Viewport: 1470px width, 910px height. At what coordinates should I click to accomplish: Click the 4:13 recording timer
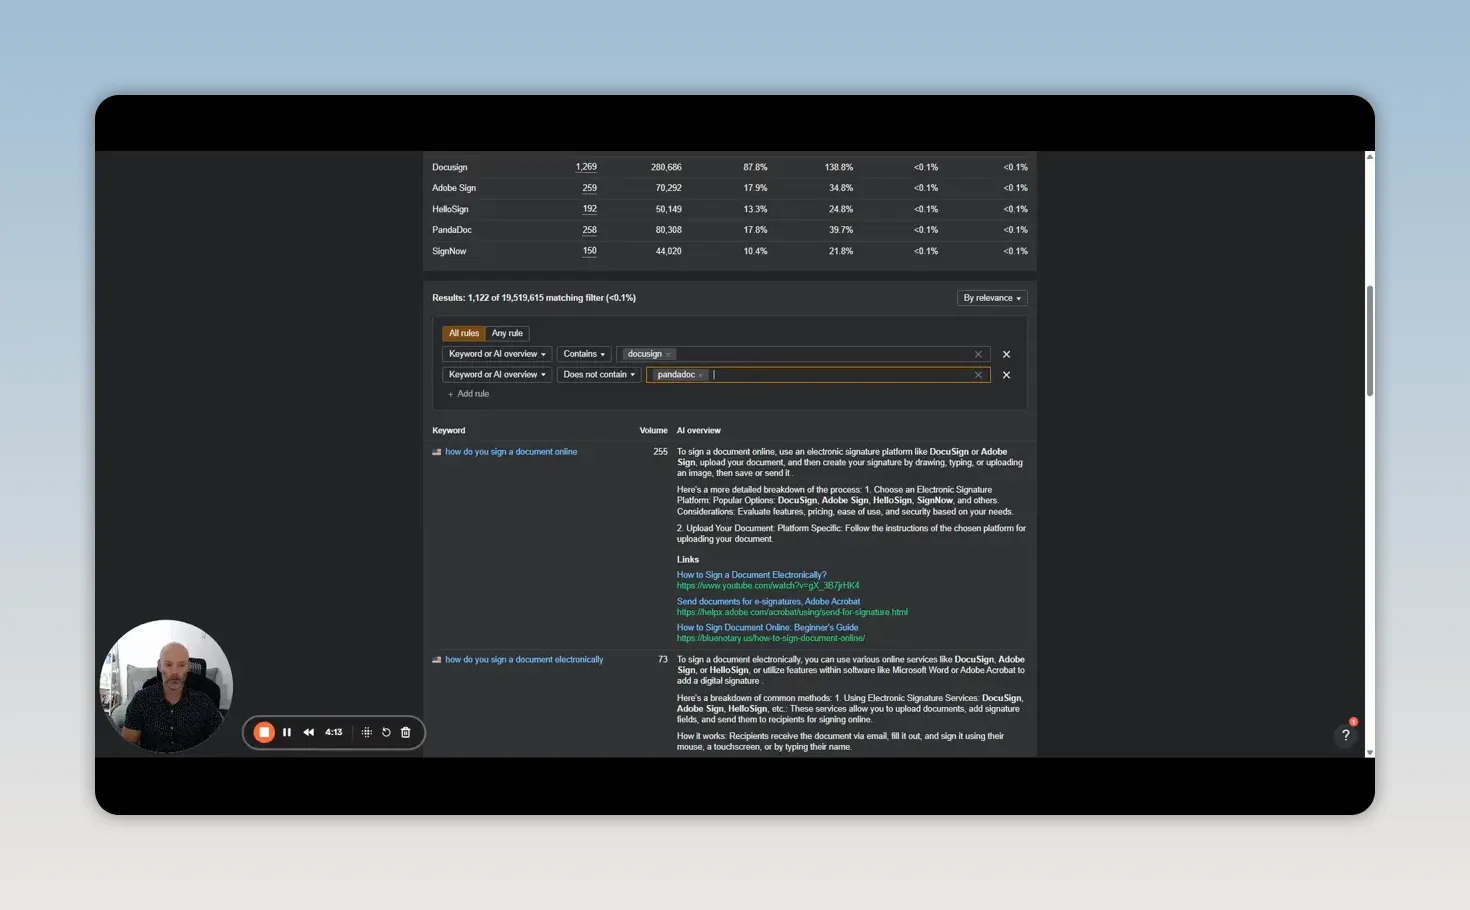point(334,732)
